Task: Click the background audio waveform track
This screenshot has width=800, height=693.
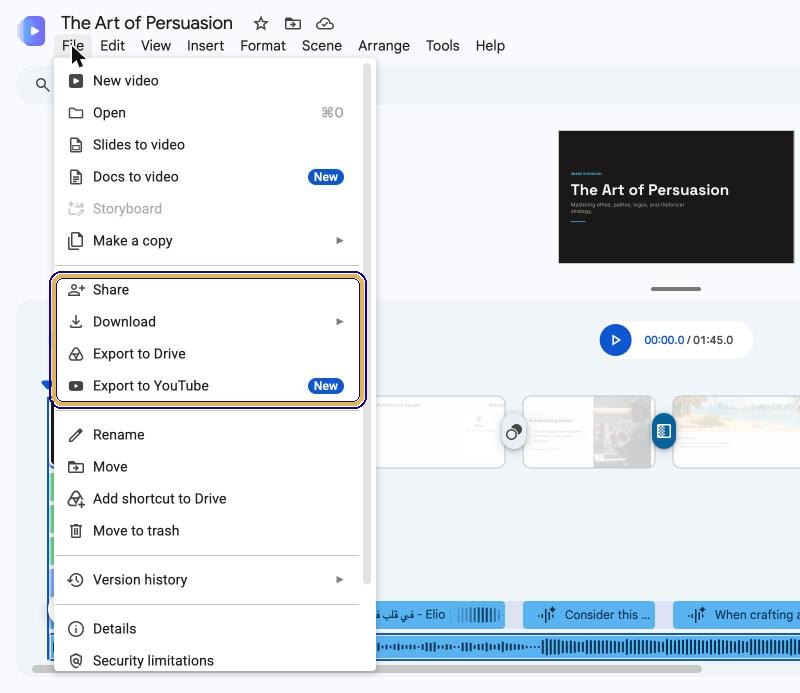Action: [x=588, y=647]
